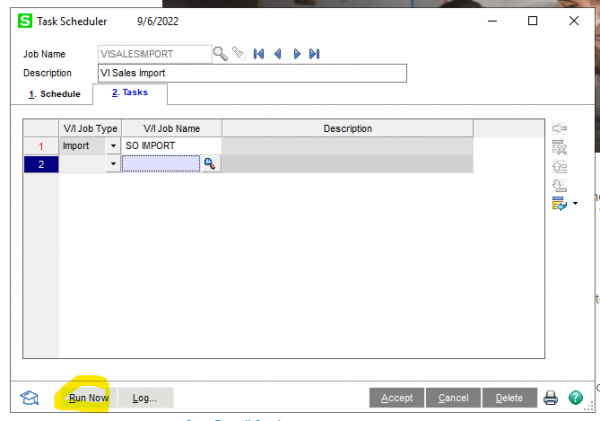600x421 pixels.
Task: Click the delete row icon beside grid
Action: (559, 147)
